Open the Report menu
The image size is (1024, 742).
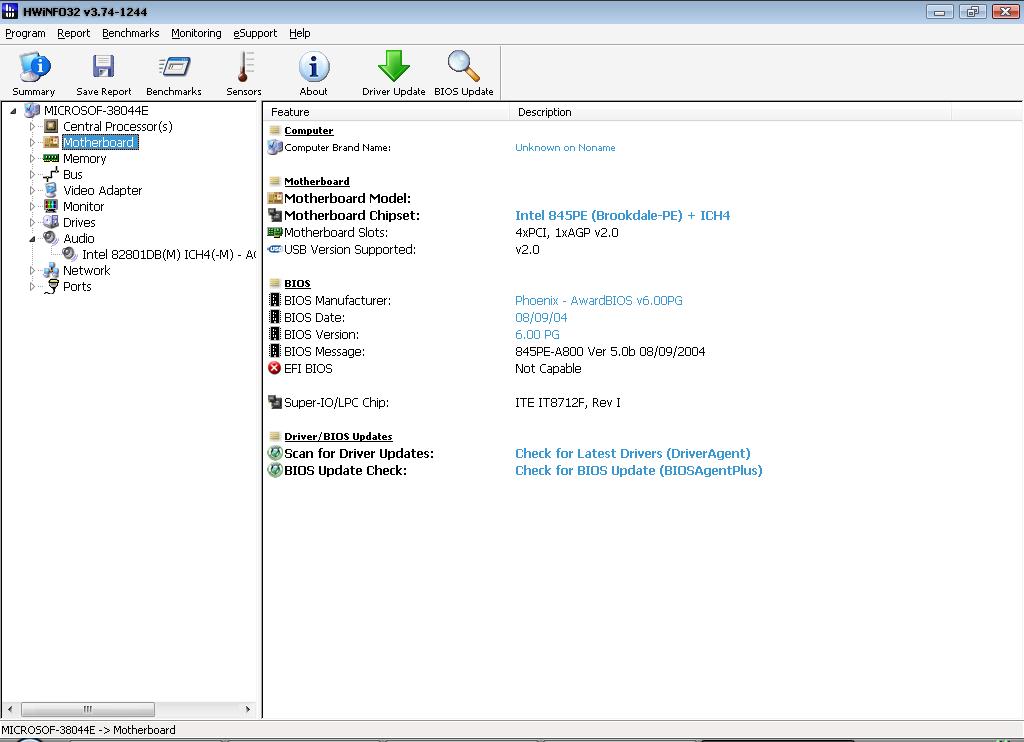[x=73, y=33]
